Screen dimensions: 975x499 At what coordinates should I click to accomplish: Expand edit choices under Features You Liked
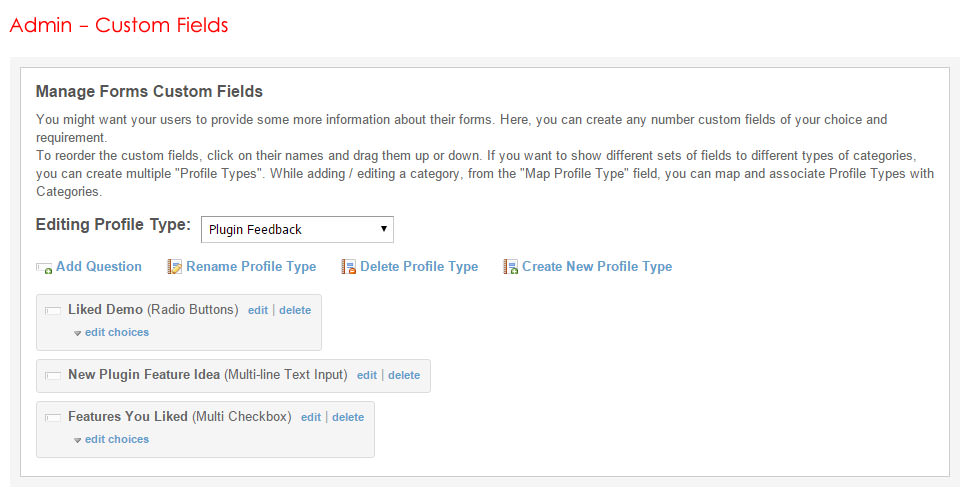click(116, 439)
